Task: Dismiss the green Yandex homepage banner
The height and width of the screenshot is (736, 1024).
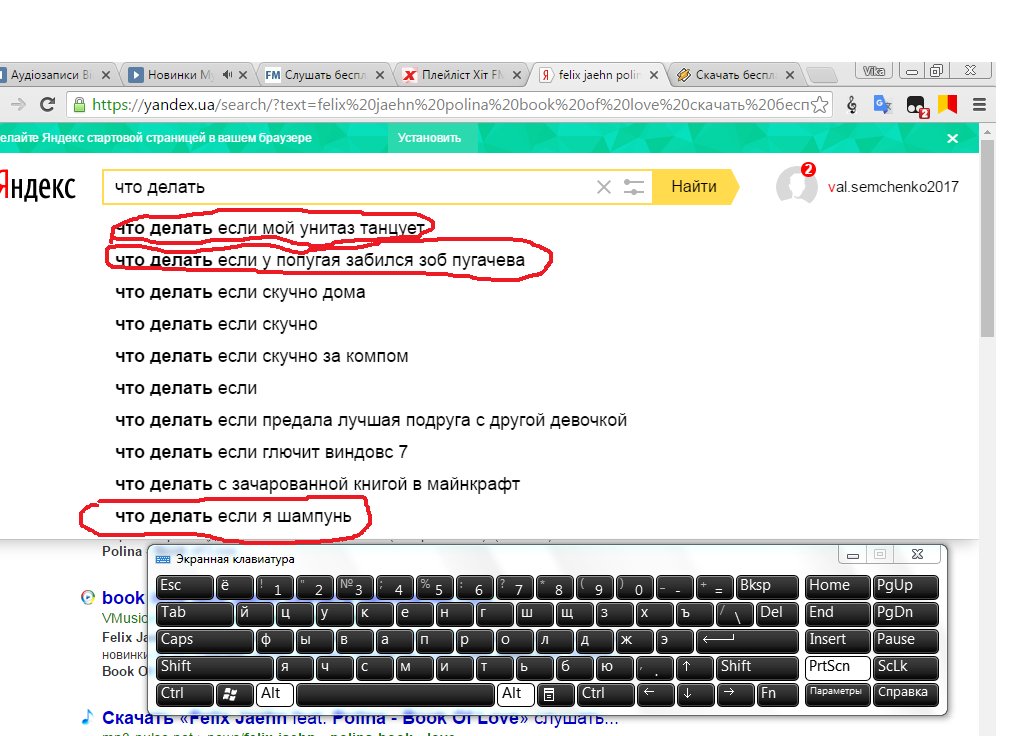Action: (952, 138)
